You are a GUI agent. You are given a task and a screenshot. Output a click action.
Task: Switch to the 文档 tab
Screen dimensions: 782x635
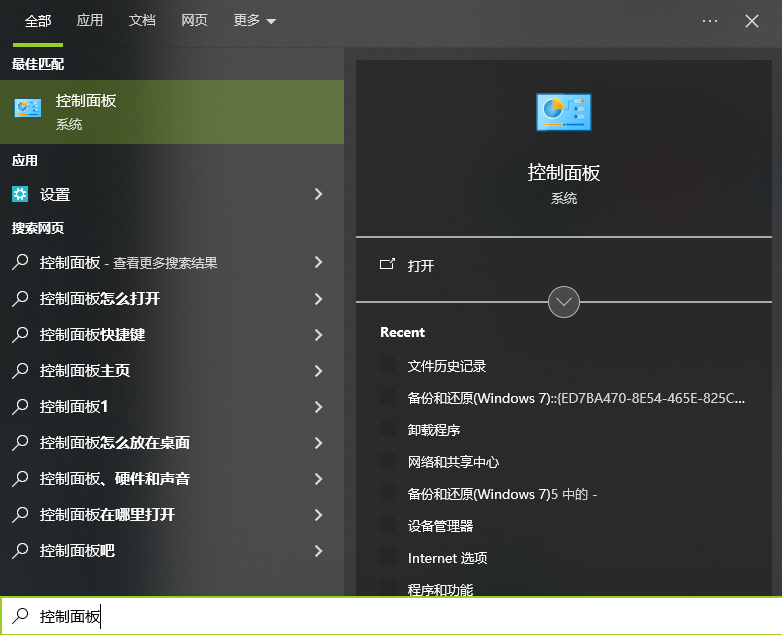[x=142, y=20]
